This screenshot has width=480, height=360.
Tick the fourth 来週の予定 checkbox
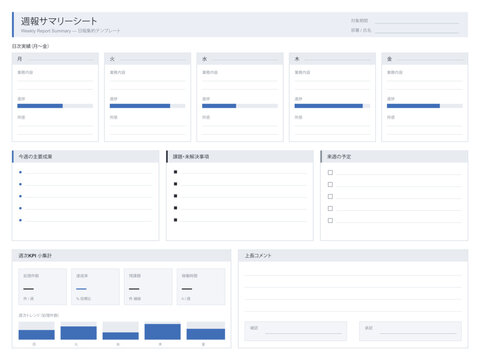(330, 208)
